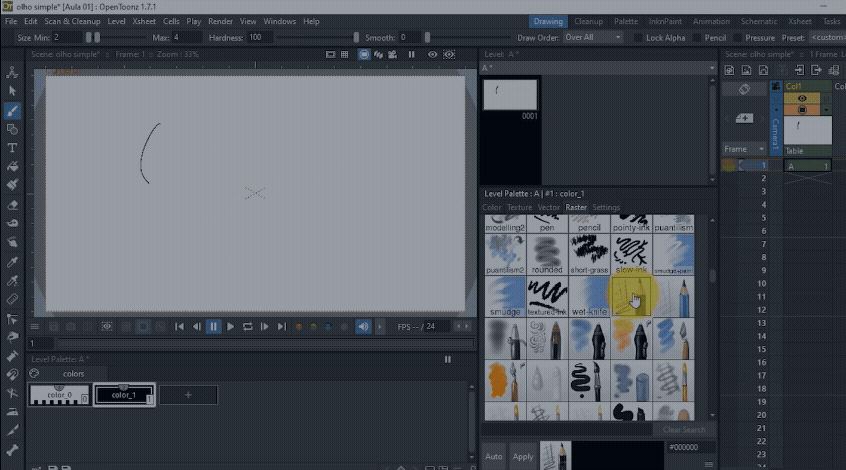846x470 pixels.
Task: Toggle Col1 preview visibility eye
Action: point(802,98)
